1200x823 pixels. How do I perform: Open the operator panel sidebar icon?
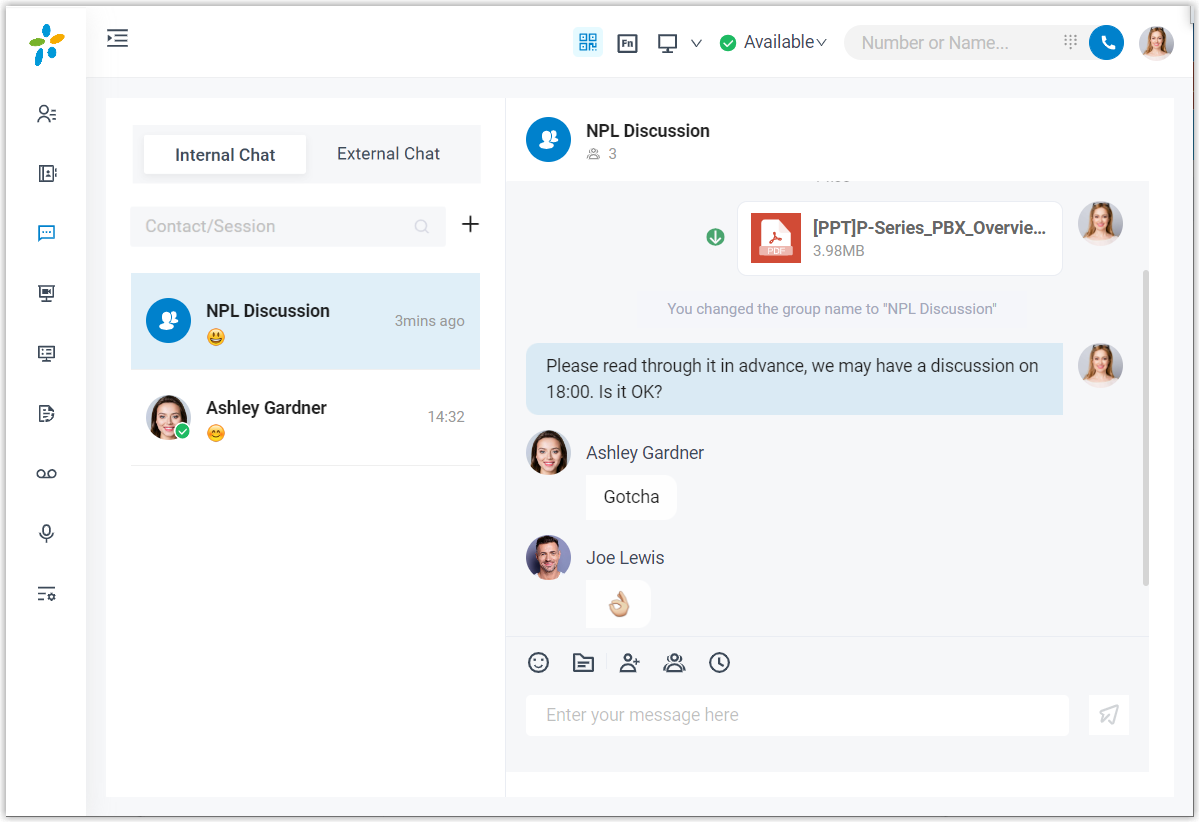[x=46, y=354]
